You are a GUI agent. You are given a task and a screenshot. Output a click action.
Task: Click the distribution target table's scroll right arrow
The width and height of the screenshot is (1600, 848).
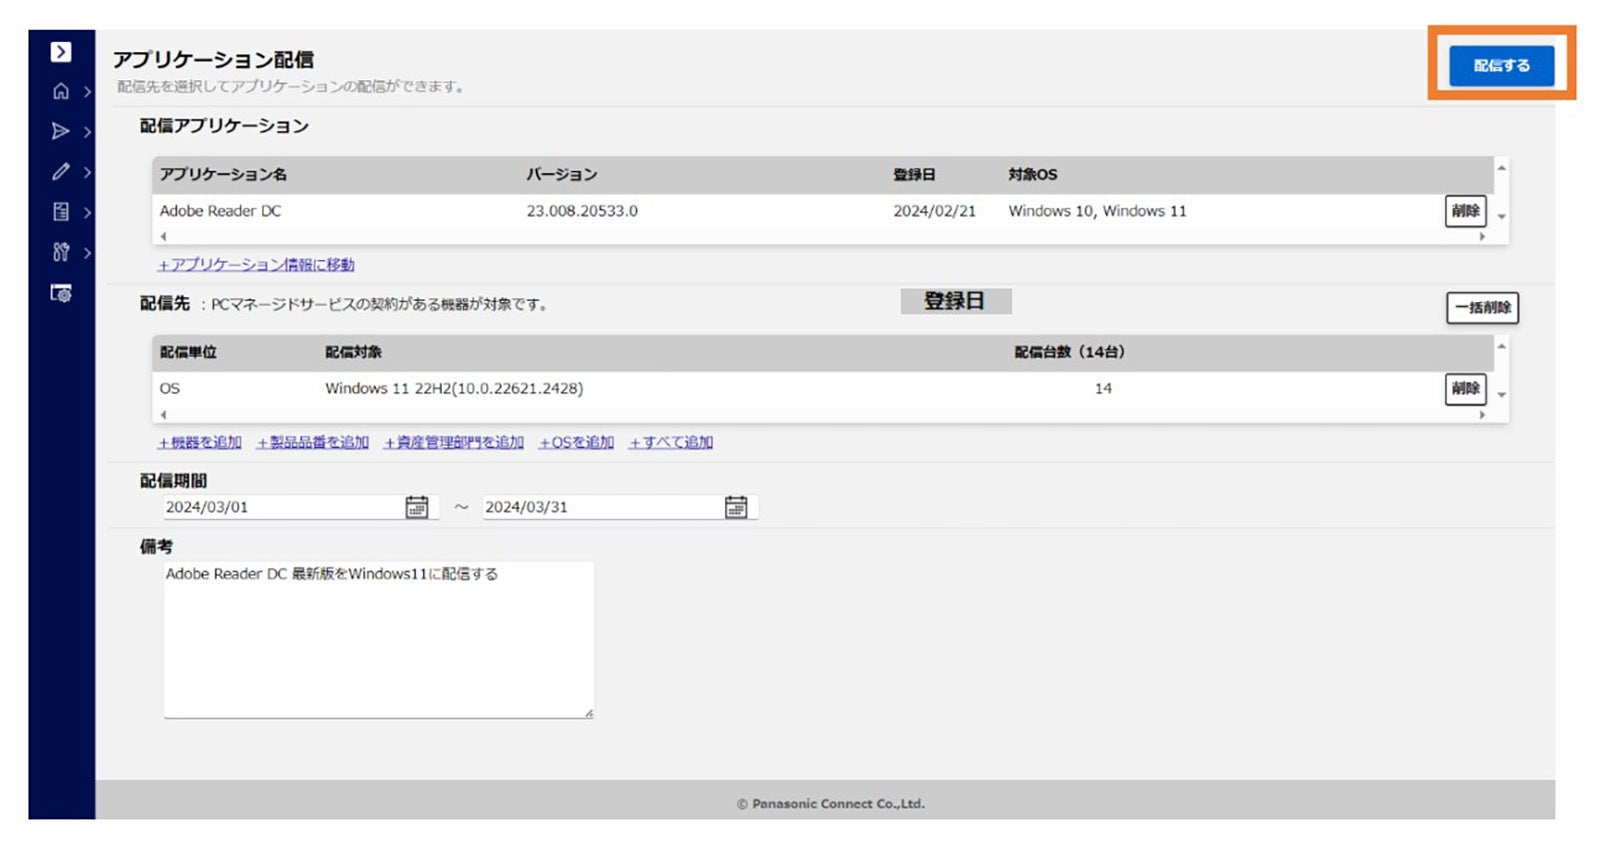(x=1482, y=414)
